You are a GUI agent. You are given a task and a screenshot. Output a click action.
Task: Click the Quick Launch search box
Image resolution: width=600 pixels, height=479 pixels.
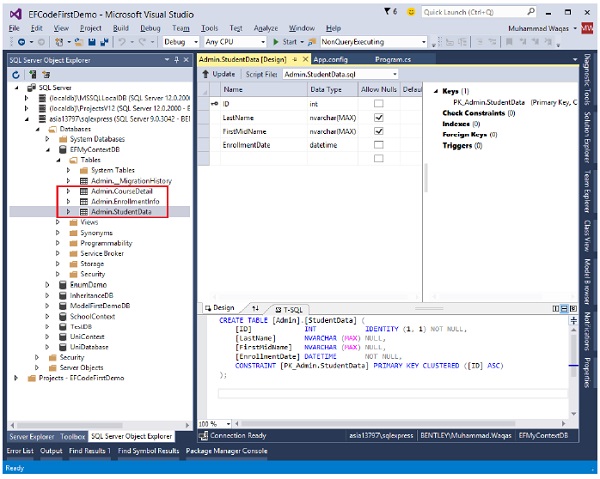pyautogui.click(x=475, y=13)
